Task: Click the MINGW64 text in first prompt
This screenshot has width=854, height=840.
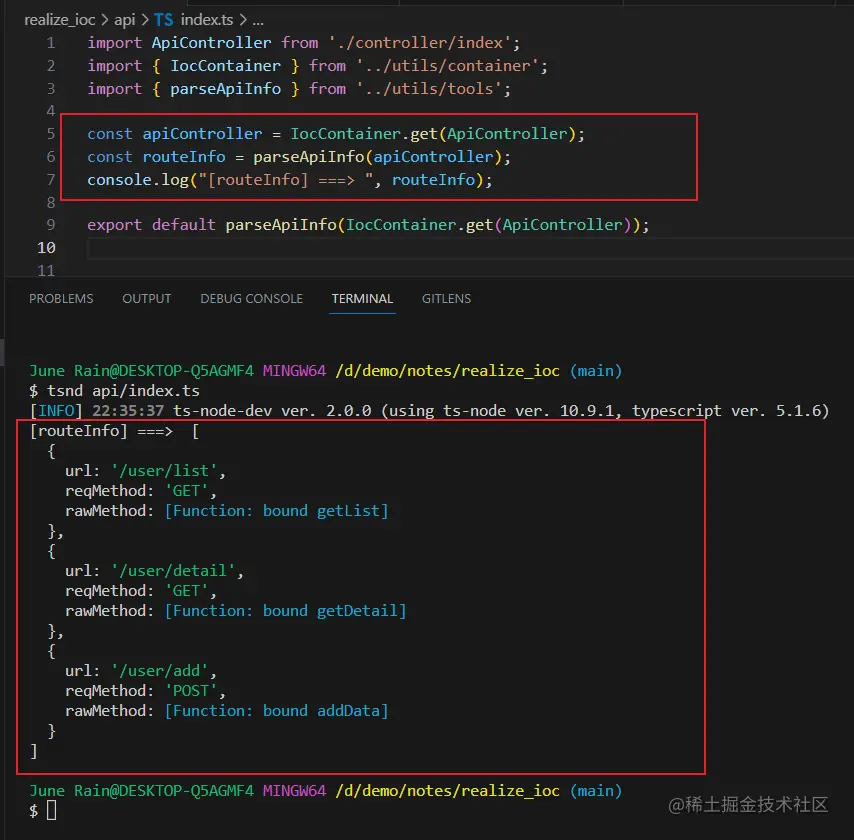Action: tap(294, 371)
